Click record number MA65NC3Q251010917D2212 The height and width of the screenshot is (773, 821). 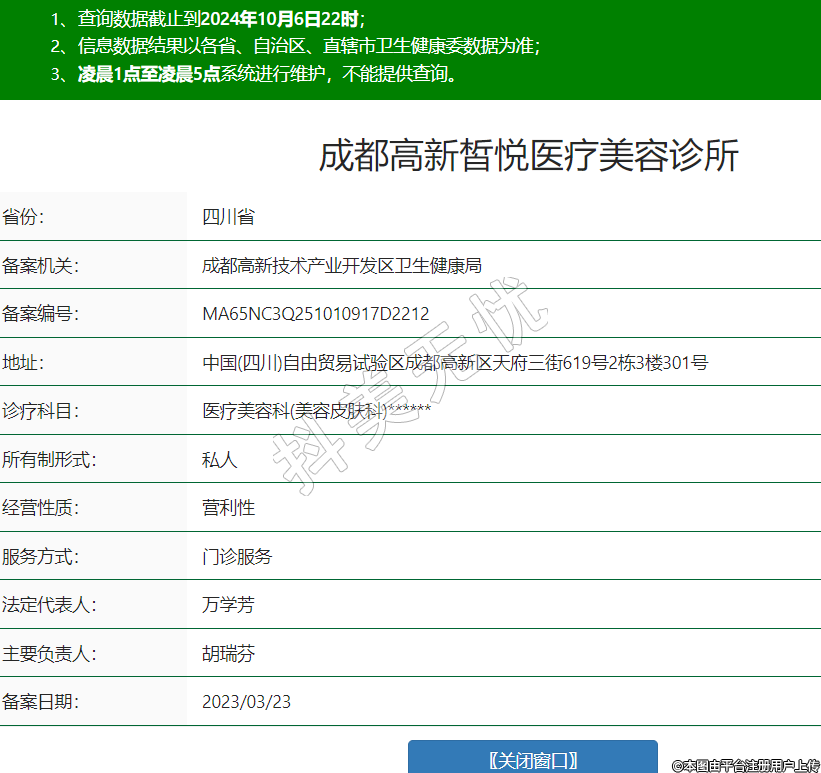coord(315,314)
